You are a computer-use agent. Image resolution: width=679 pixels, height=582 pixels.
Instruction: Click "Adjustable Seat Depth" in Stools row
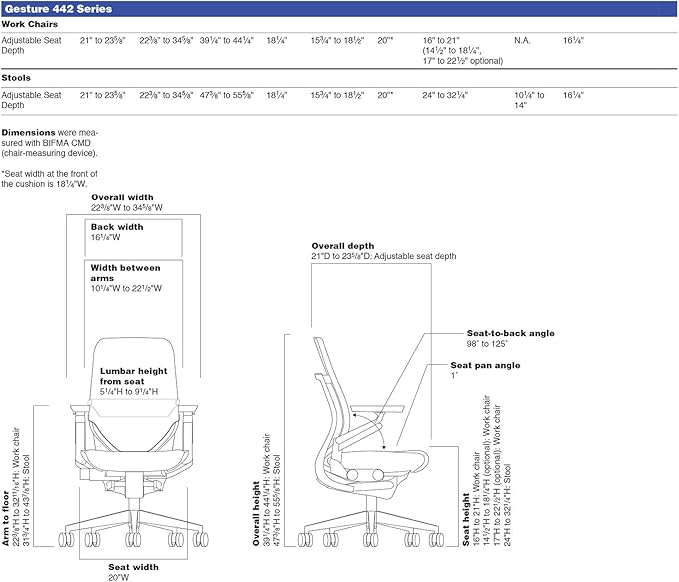click(x=31, y=100)
